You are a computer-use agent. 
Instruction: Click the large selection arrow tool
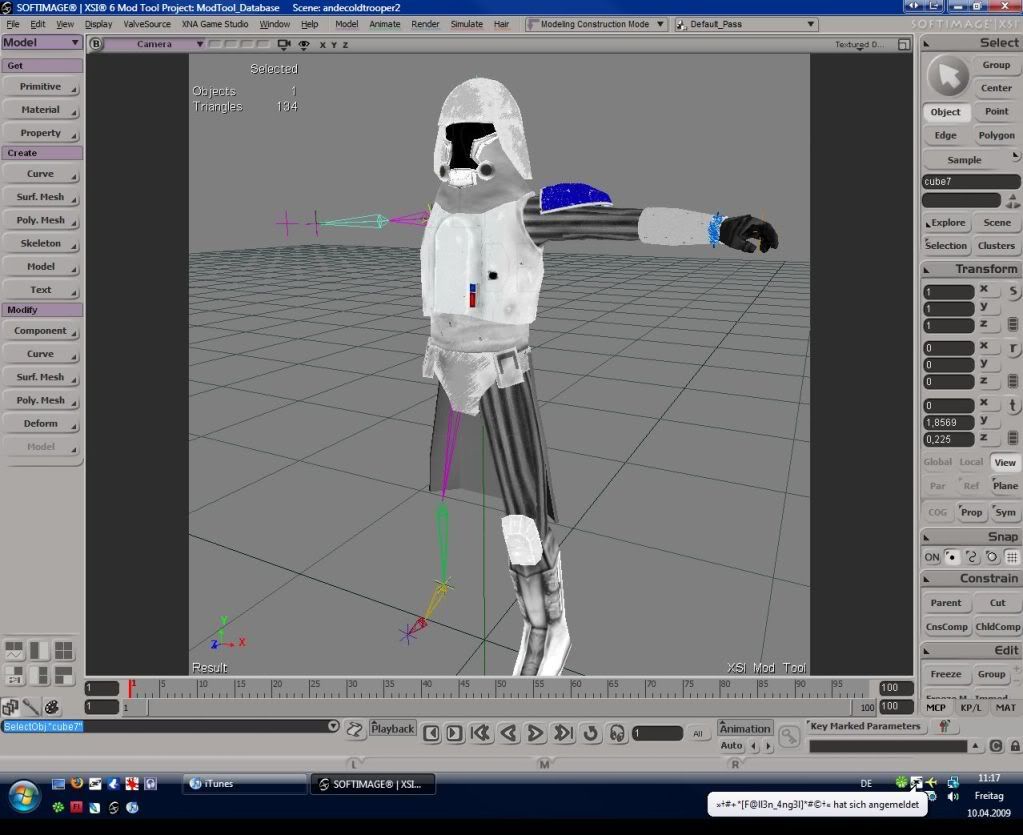(947, 76)
